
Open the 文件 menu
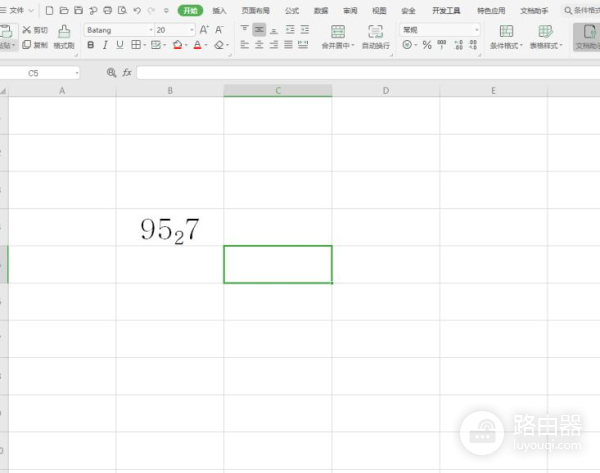pos(17,10)
